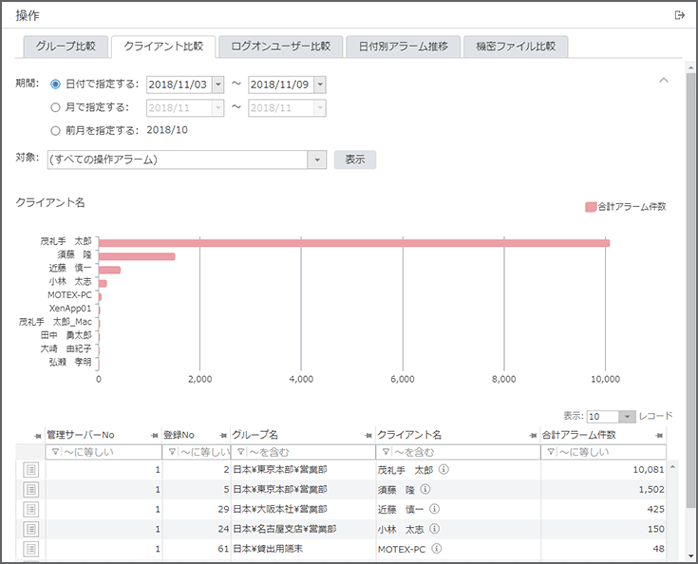Click table scrollbar up arrow
This screenshot has width=698, height=564.
point(673,467)
